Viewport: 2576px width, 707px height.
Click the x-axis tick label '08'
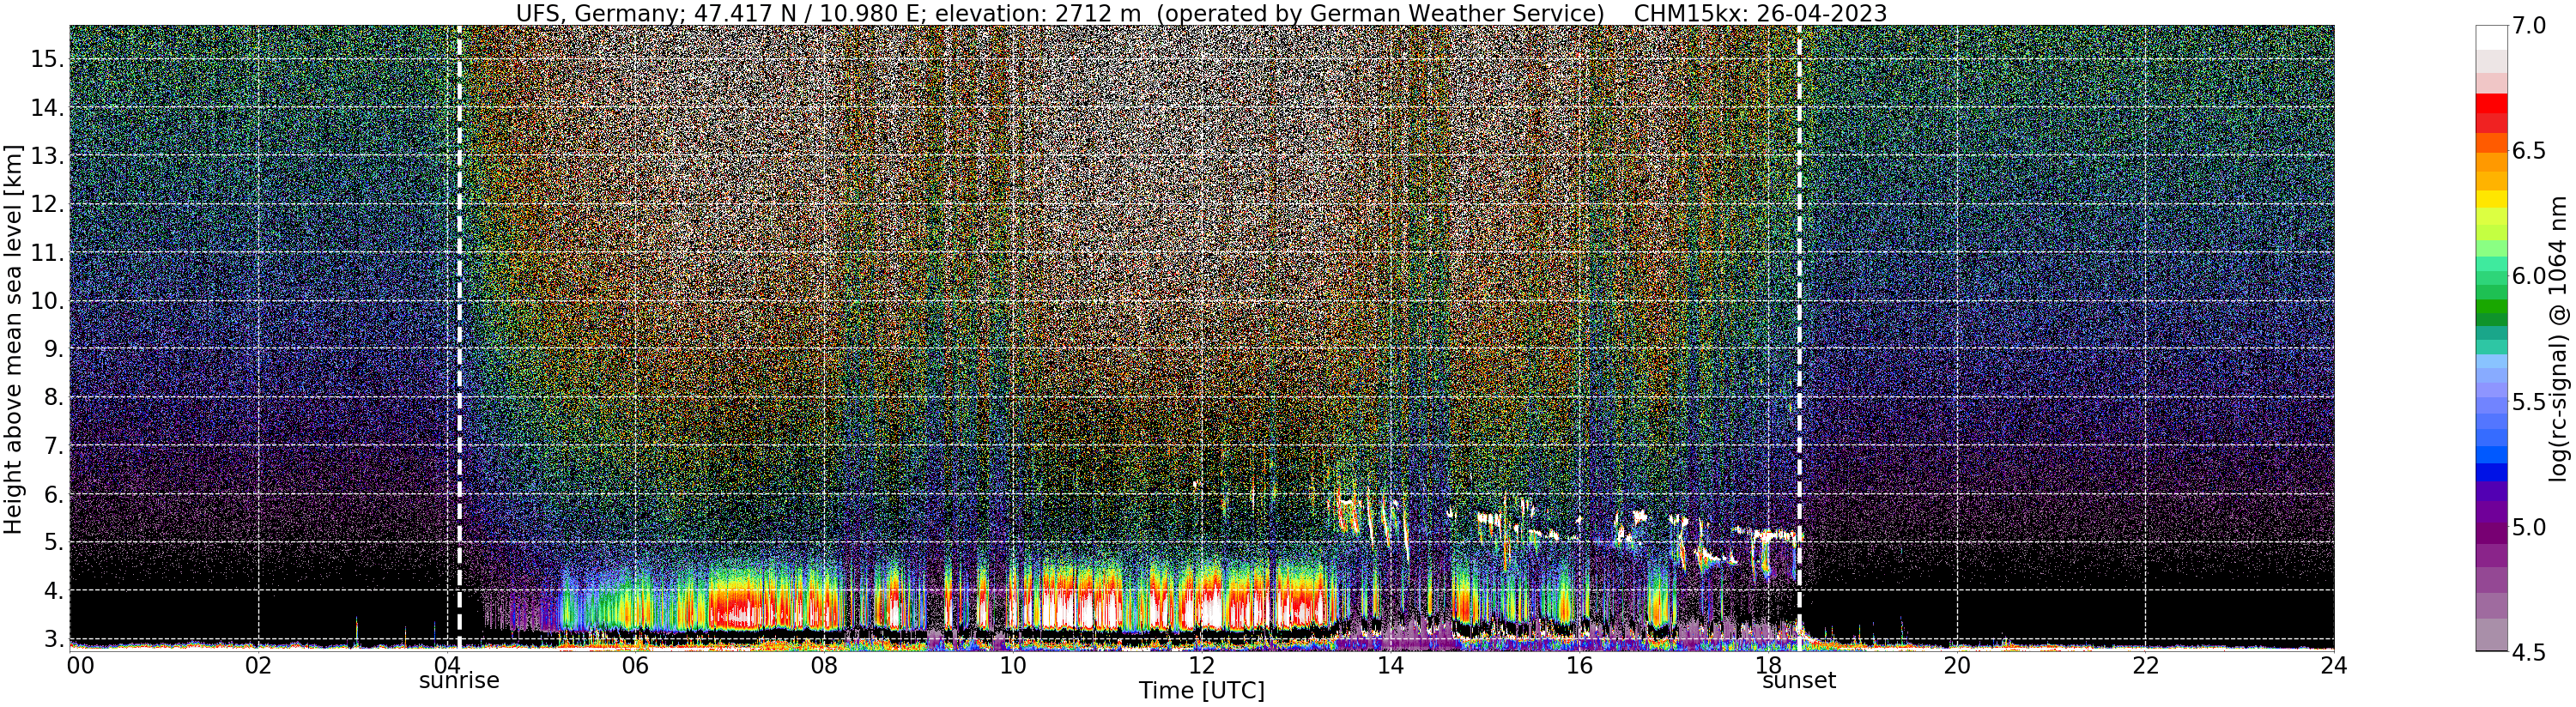pos(824,665)
